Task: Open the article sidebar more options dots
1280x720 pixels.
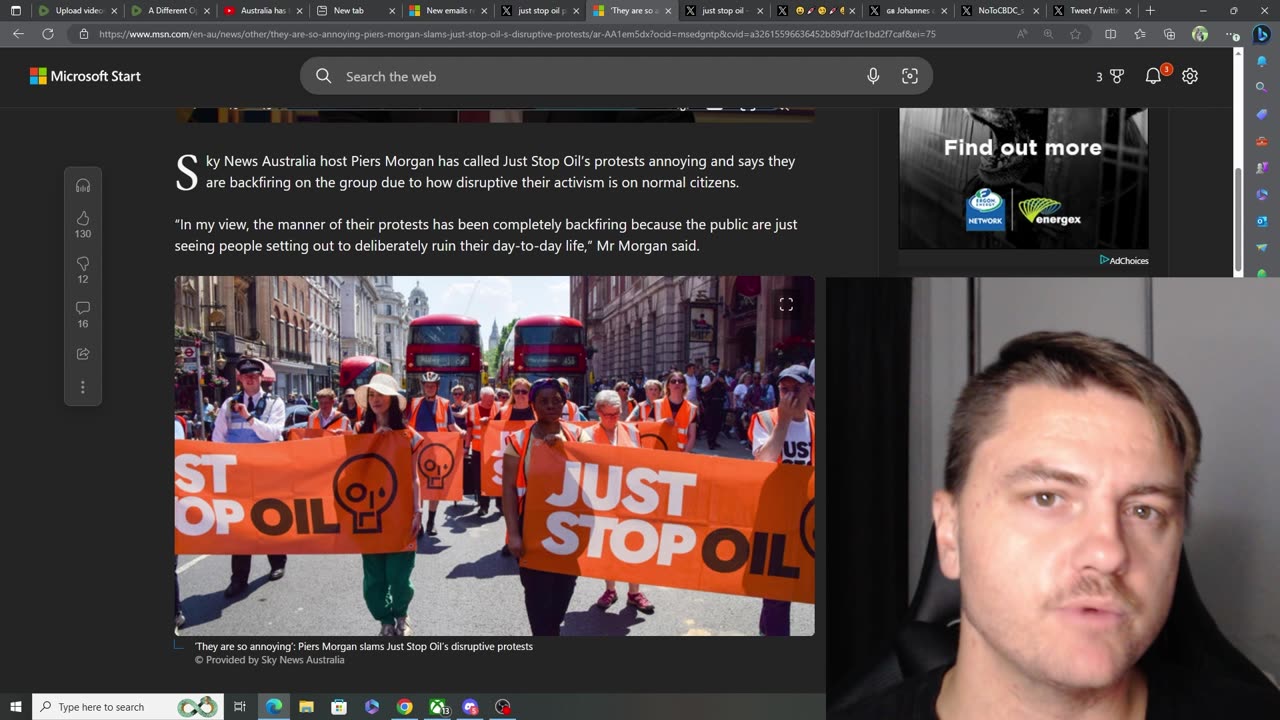Action: click(x=83, y=387)
